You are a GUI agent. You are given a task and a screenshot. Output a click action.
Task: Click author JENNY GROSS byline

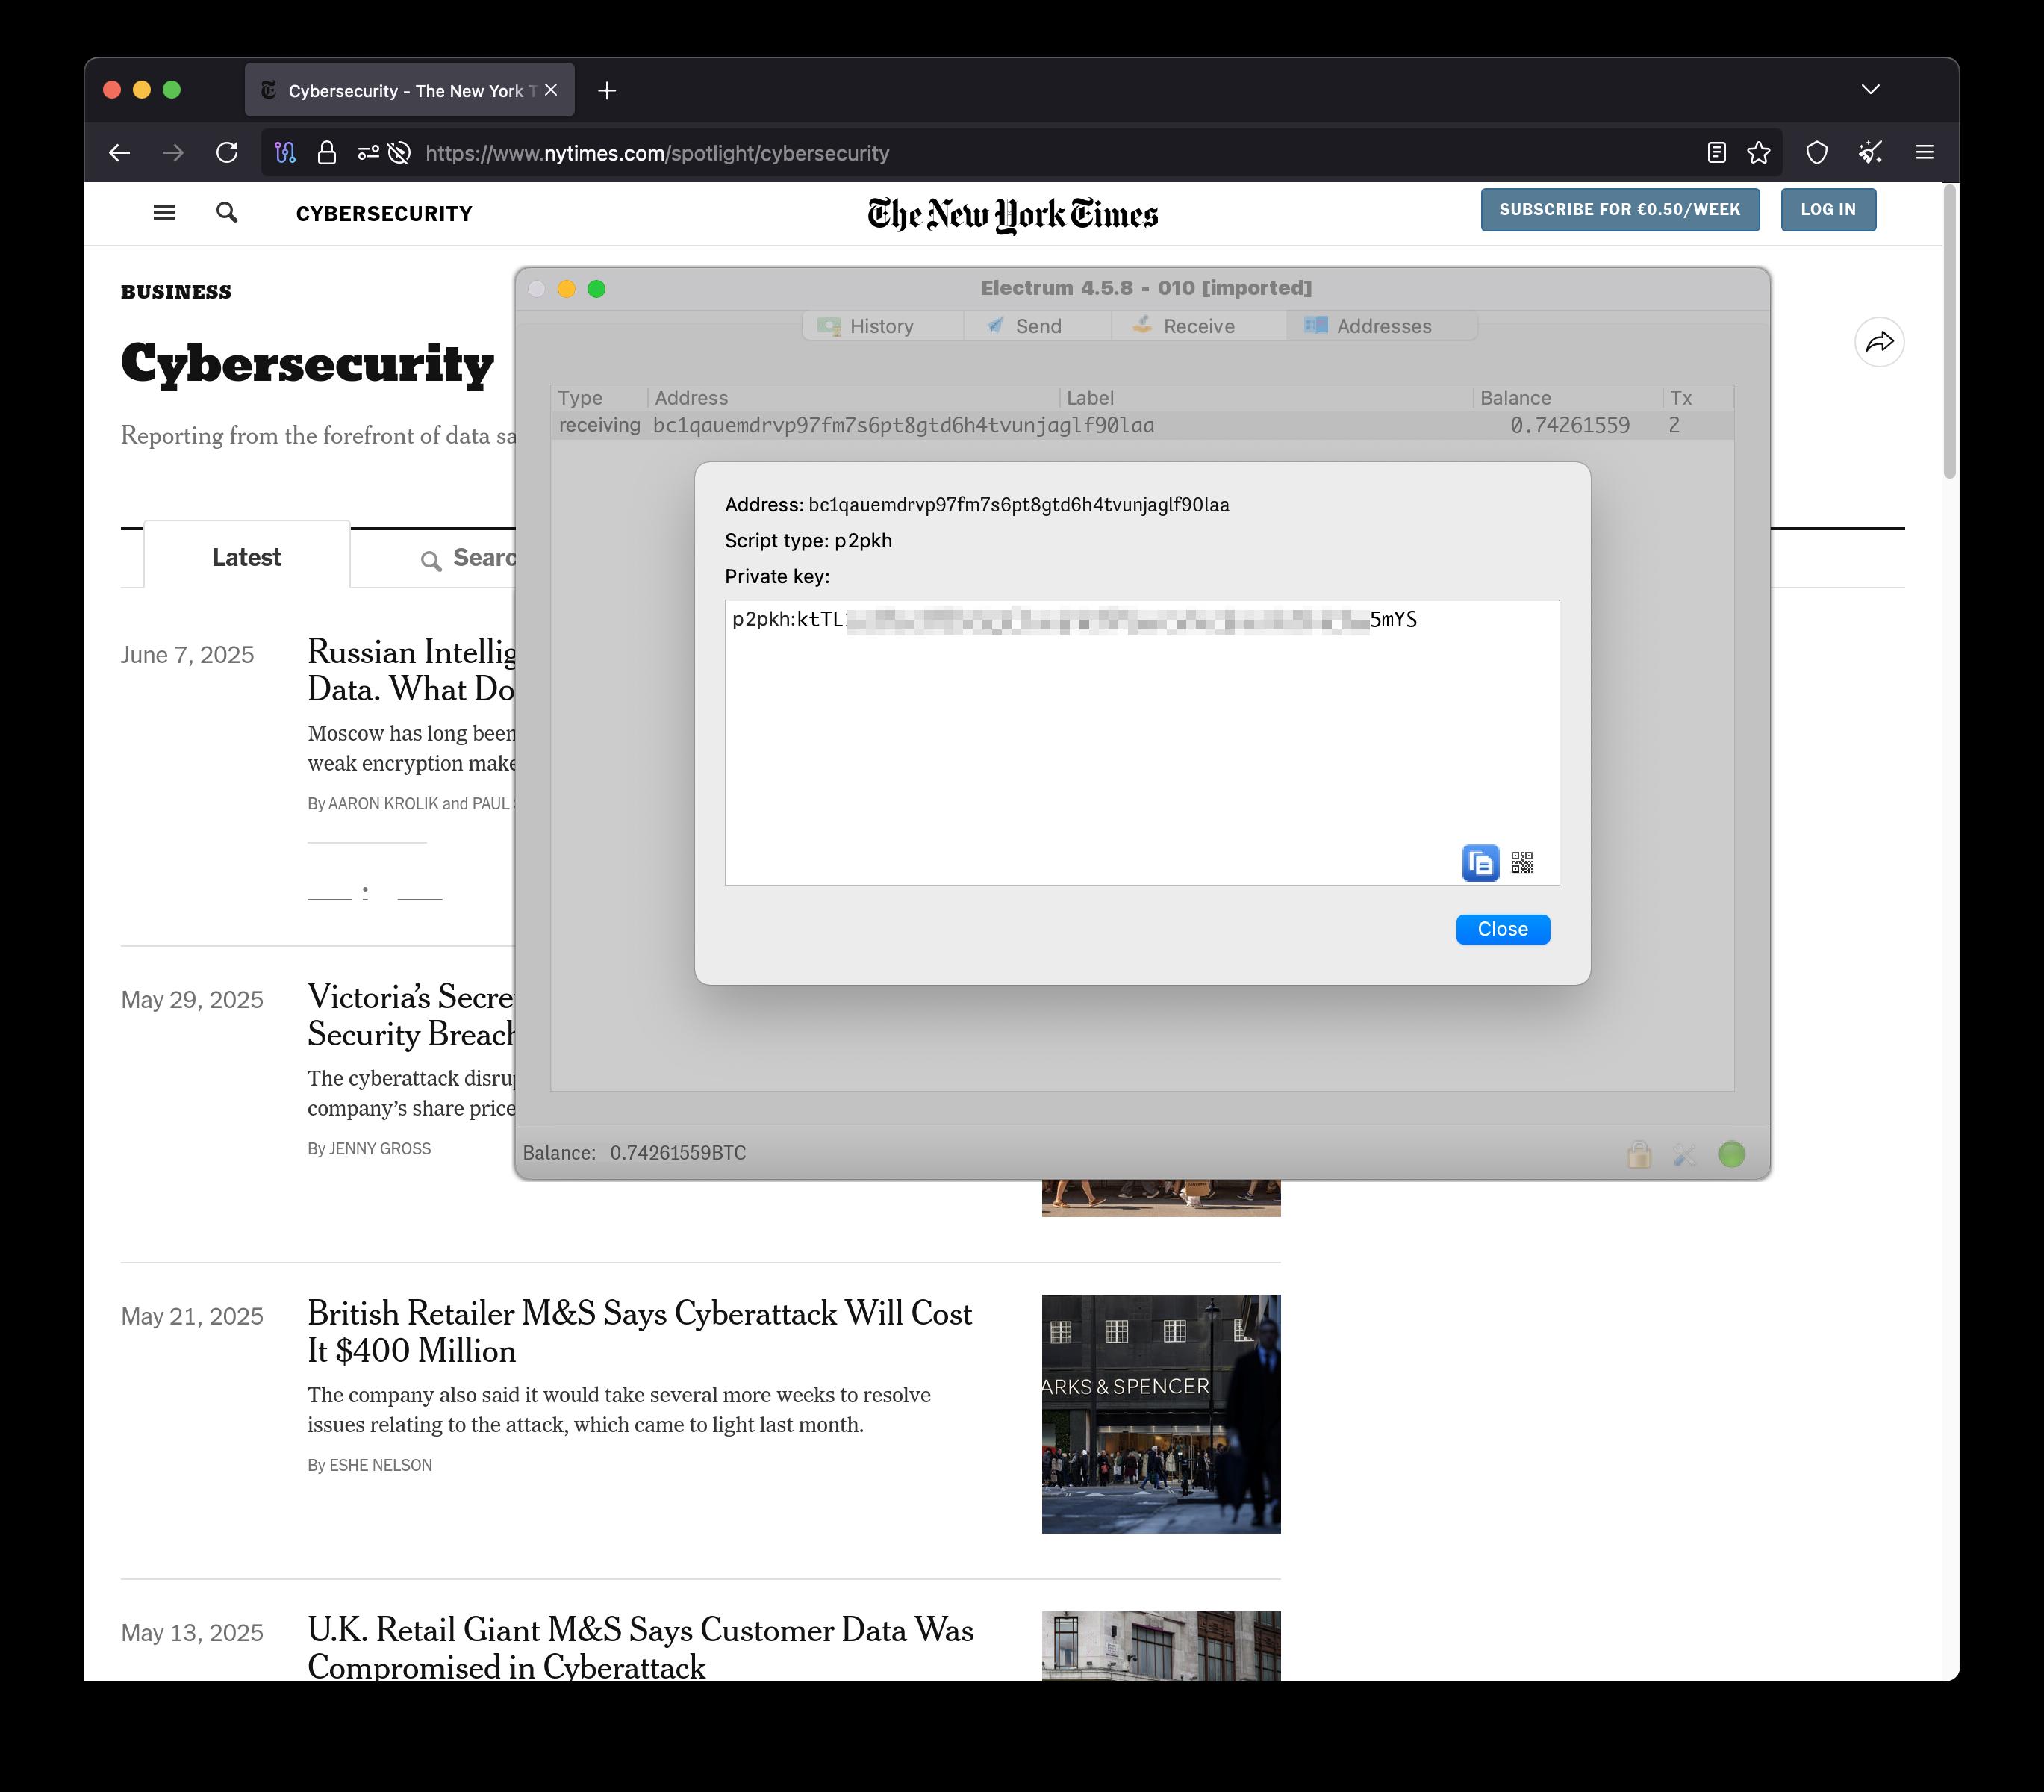(379, 1149)
